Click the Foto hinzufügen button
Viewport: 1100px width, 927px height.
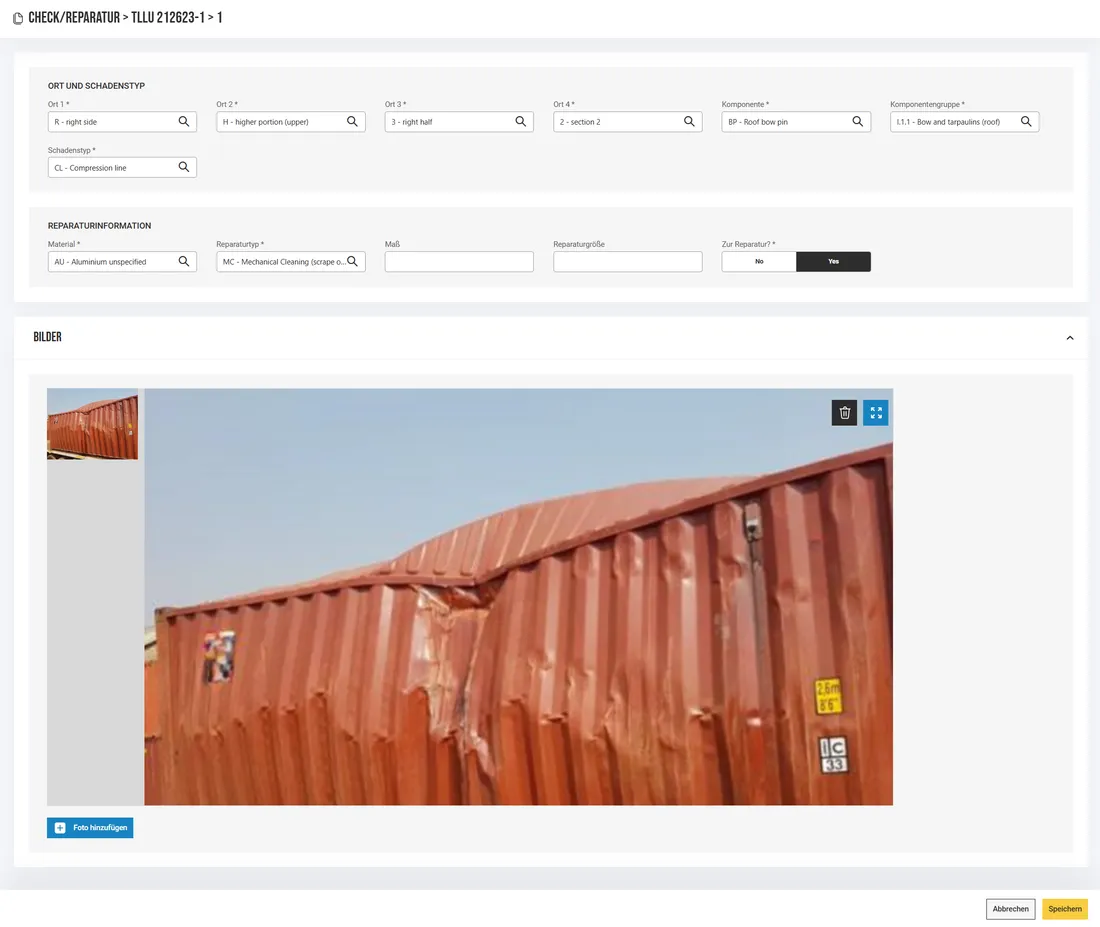[90, 828]
